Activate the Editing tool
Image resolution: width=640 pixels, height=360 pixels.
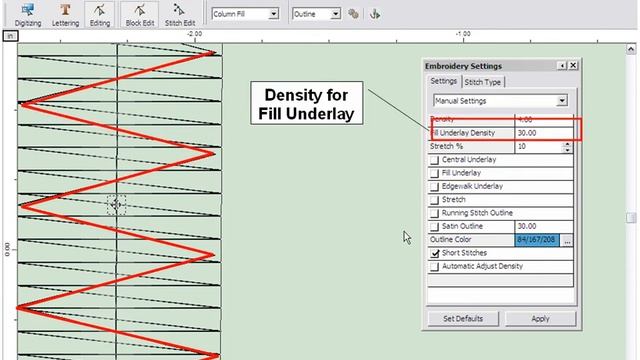100,14
